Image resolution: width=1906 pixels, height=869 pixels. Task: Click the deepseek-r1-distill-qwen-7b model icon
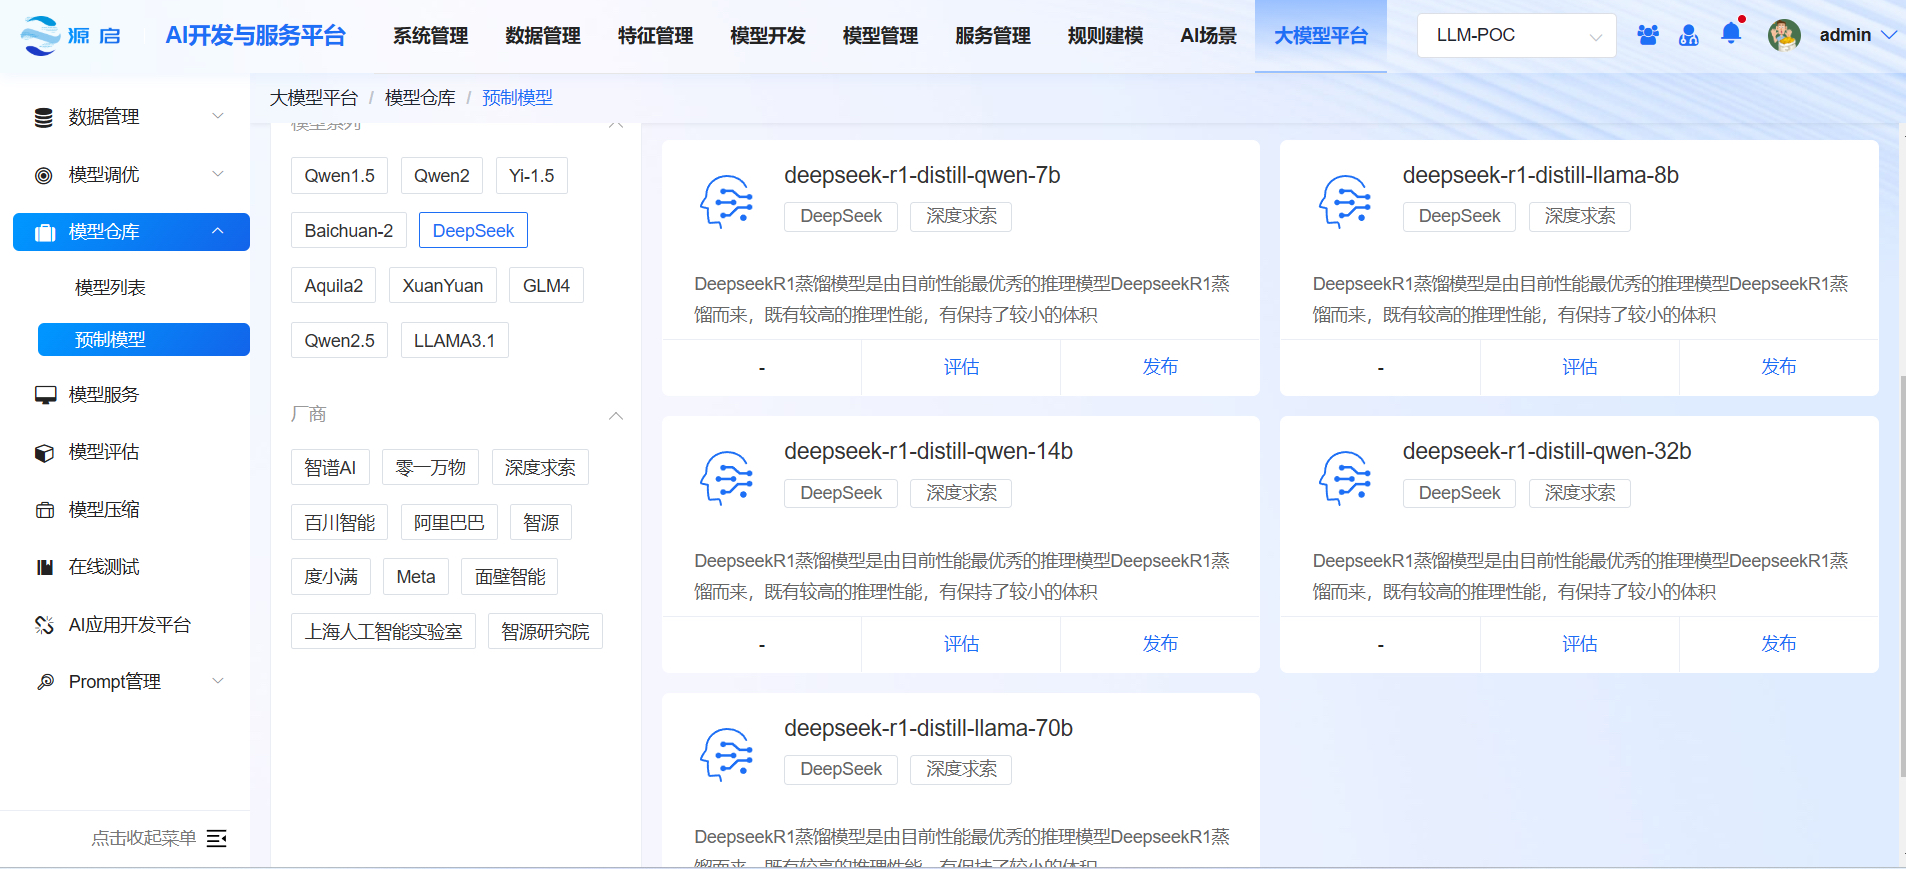[727, 202]
